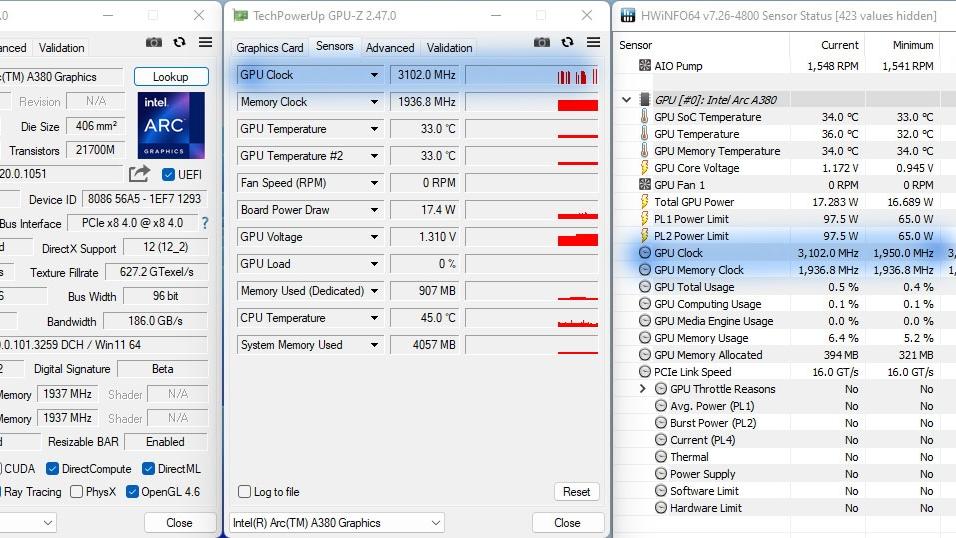Image resolution: width=956 pixels, height=538 pixels.
Task: Refresh sensors in GPU-Z 2.47.0 window
Action: click(568, 42)
